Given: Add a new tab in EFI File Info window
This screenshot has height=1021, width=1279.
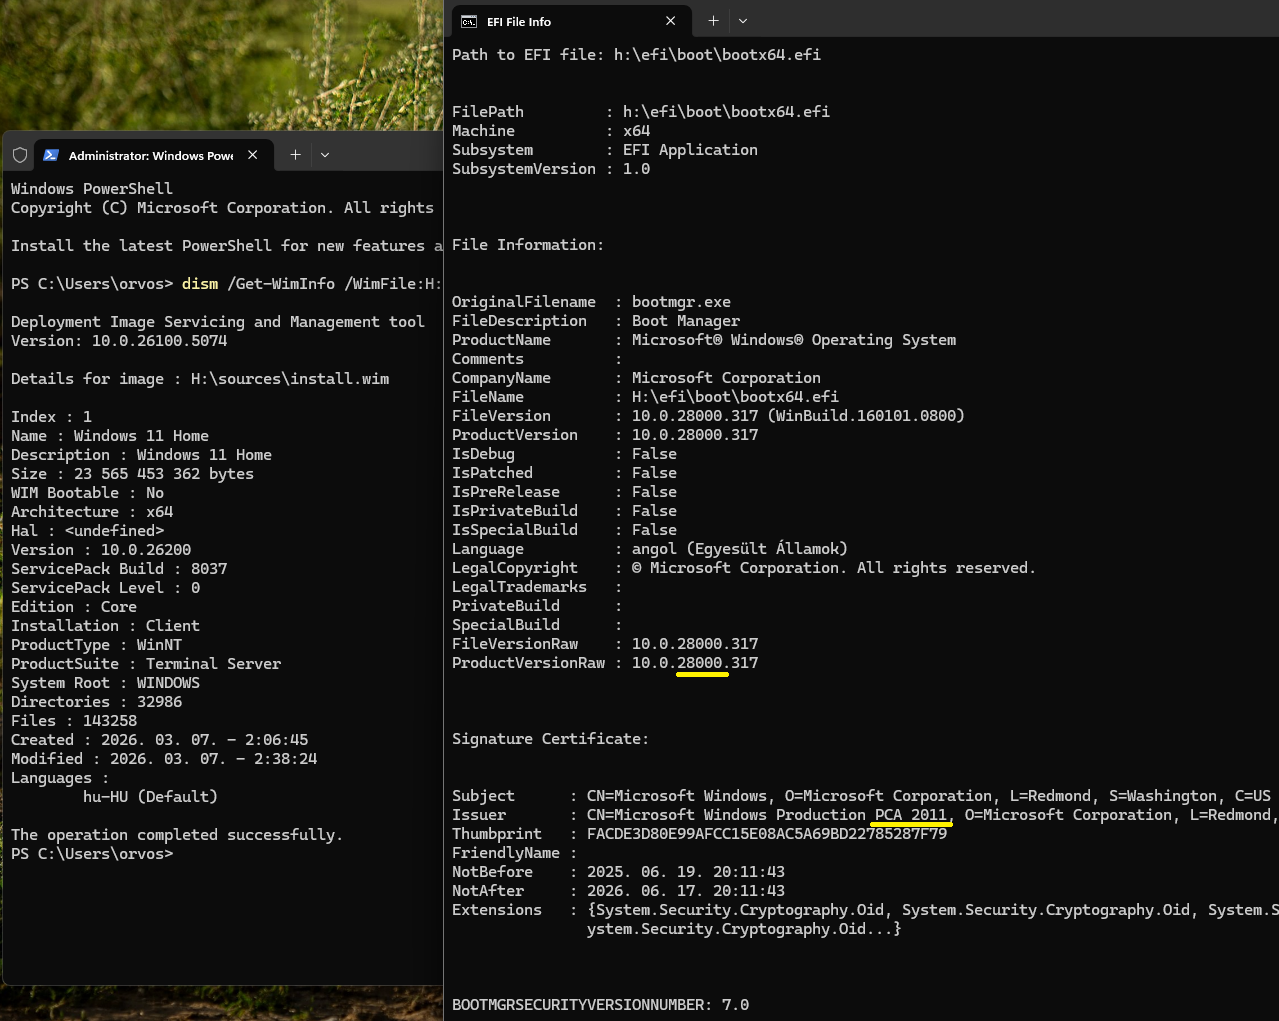Looking at the screenshot, I should coord(713,21).
